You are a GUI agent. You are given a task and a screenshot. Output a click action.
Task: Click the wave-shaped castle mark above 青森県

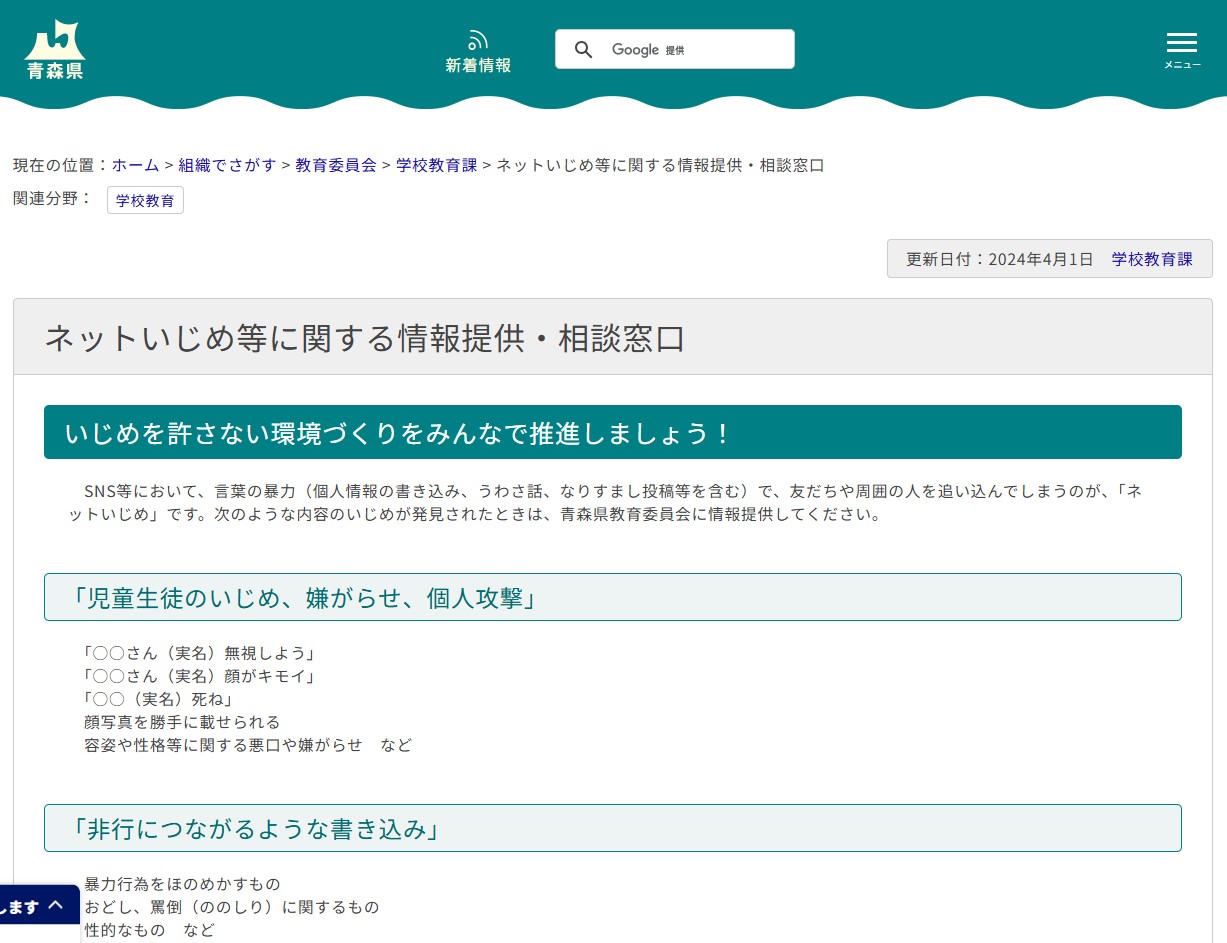(54, 38)
